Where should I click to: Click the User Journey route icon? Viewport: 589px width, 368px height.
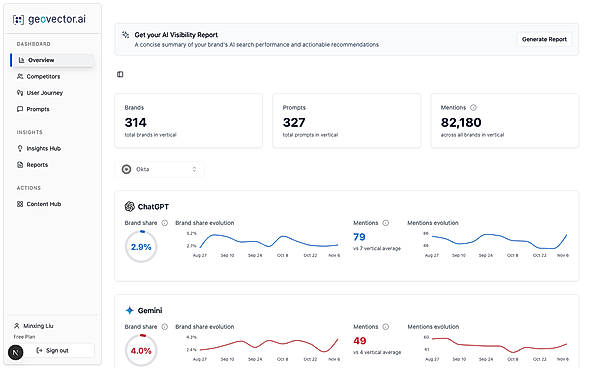(20, 93)
